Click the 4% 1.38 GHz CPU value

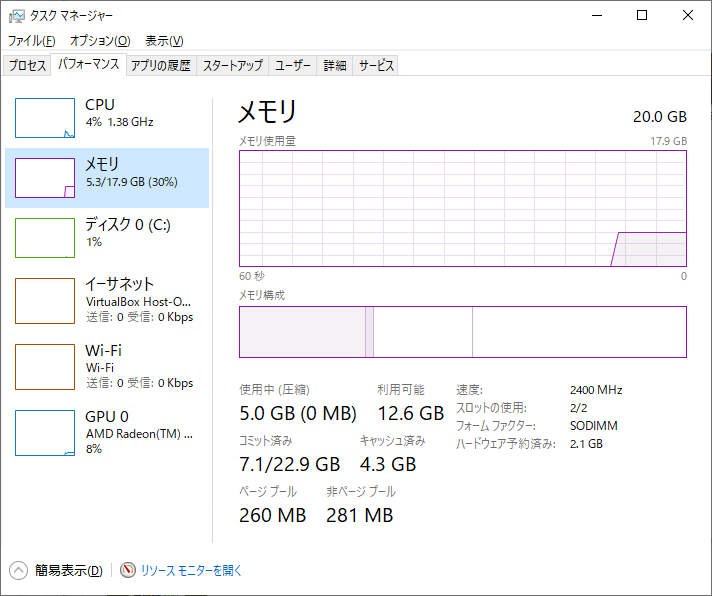pos(119,122)
